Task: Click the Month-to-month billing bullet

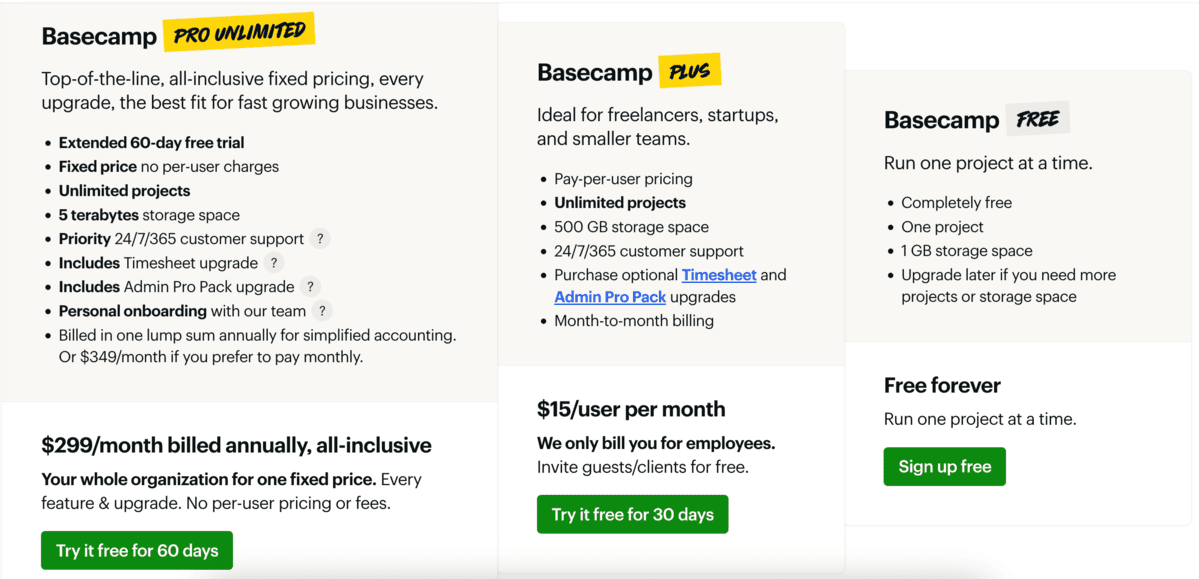Action: (633, 322)
